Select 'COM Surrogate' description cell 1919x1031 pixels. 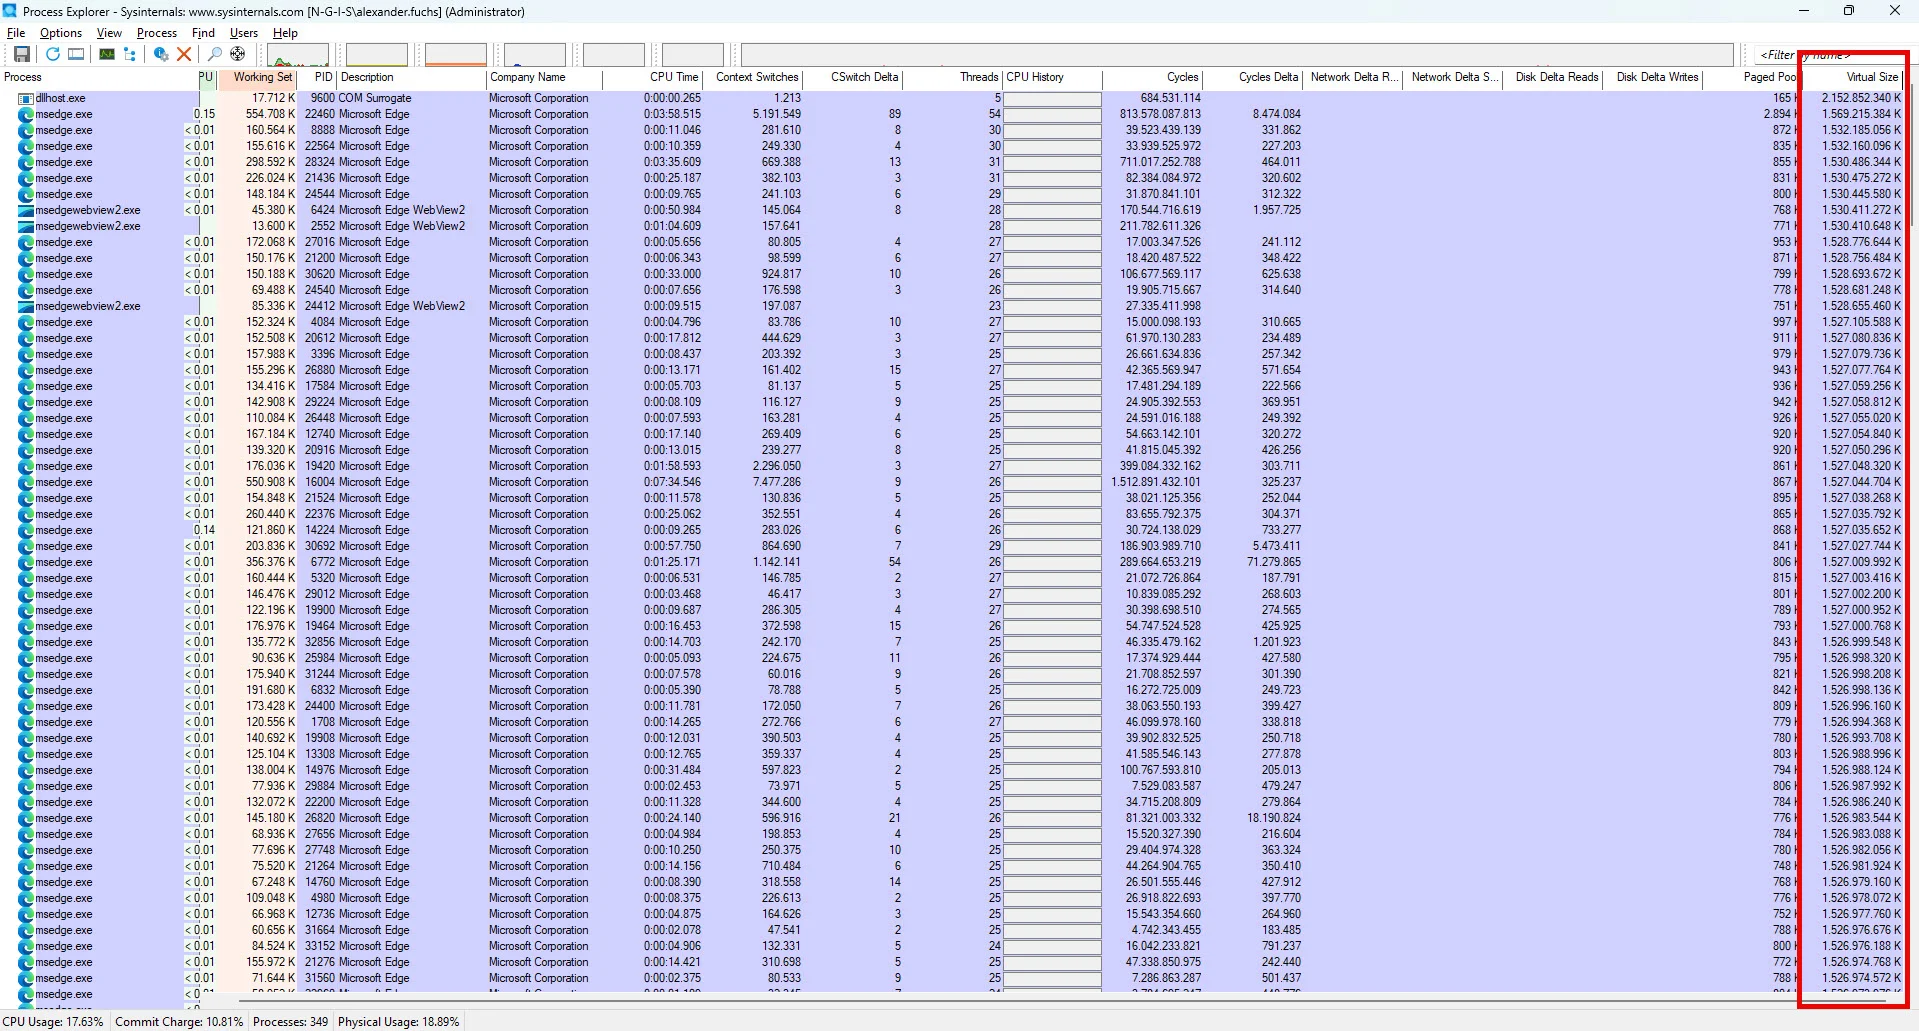point(375,98)
